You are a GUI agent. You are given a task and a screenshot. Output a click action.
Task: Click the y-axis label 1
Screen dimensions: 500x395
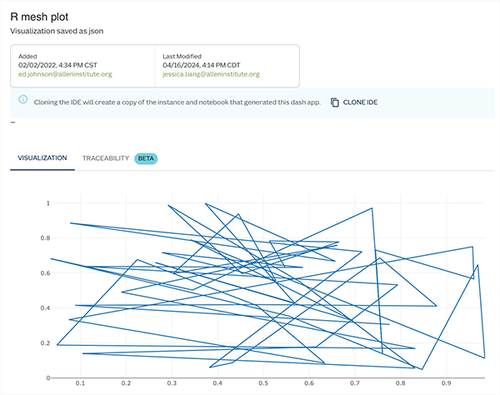pyautogui.click(x=48, y=203)
